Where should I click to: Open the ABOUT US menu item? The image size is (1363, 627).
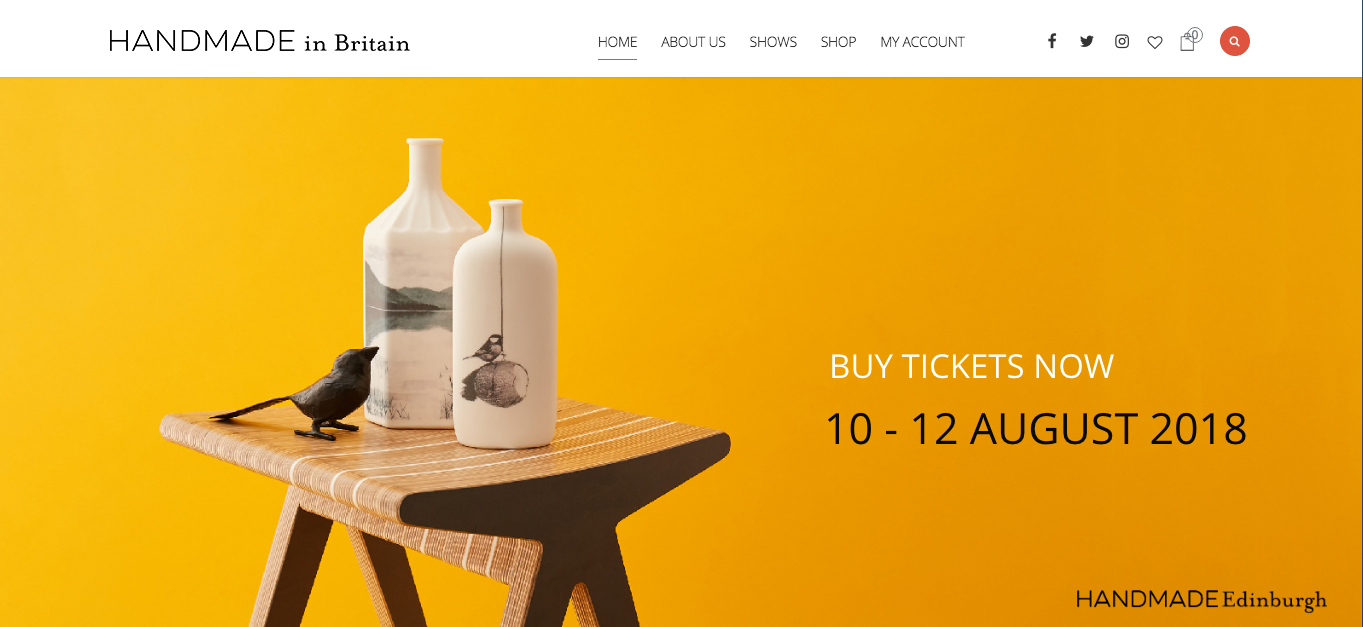(x=693, y=42)
